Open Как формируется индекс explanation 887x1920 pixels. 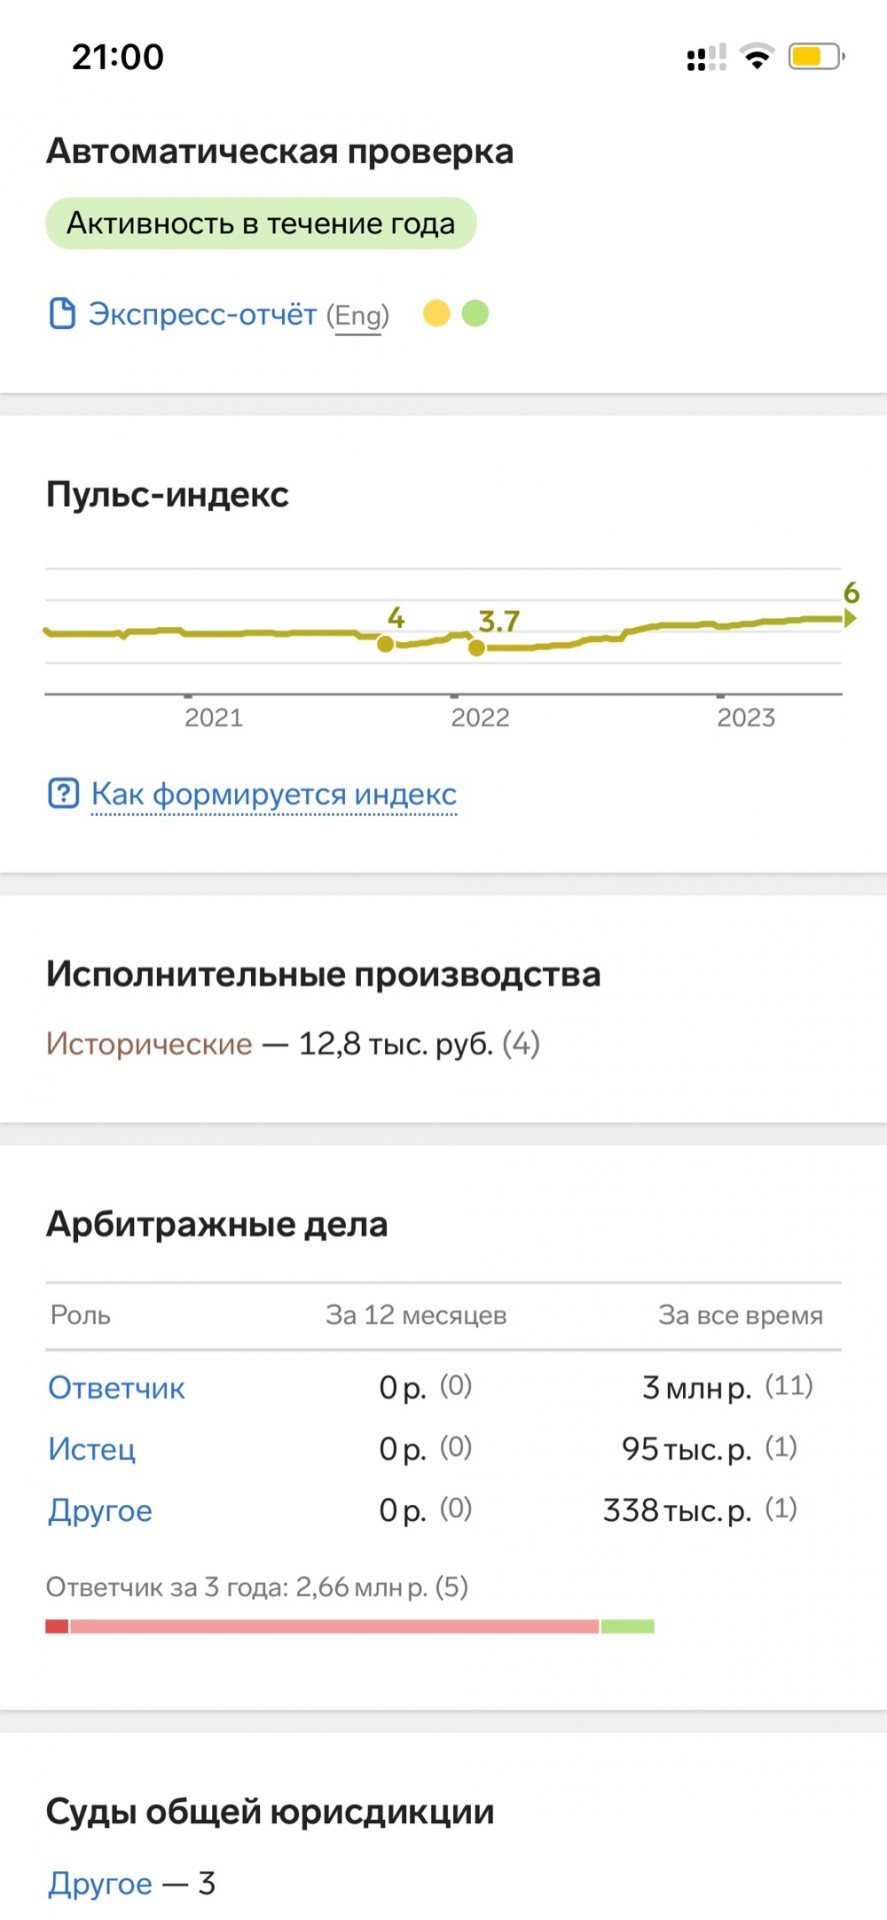tap(274, 794)
